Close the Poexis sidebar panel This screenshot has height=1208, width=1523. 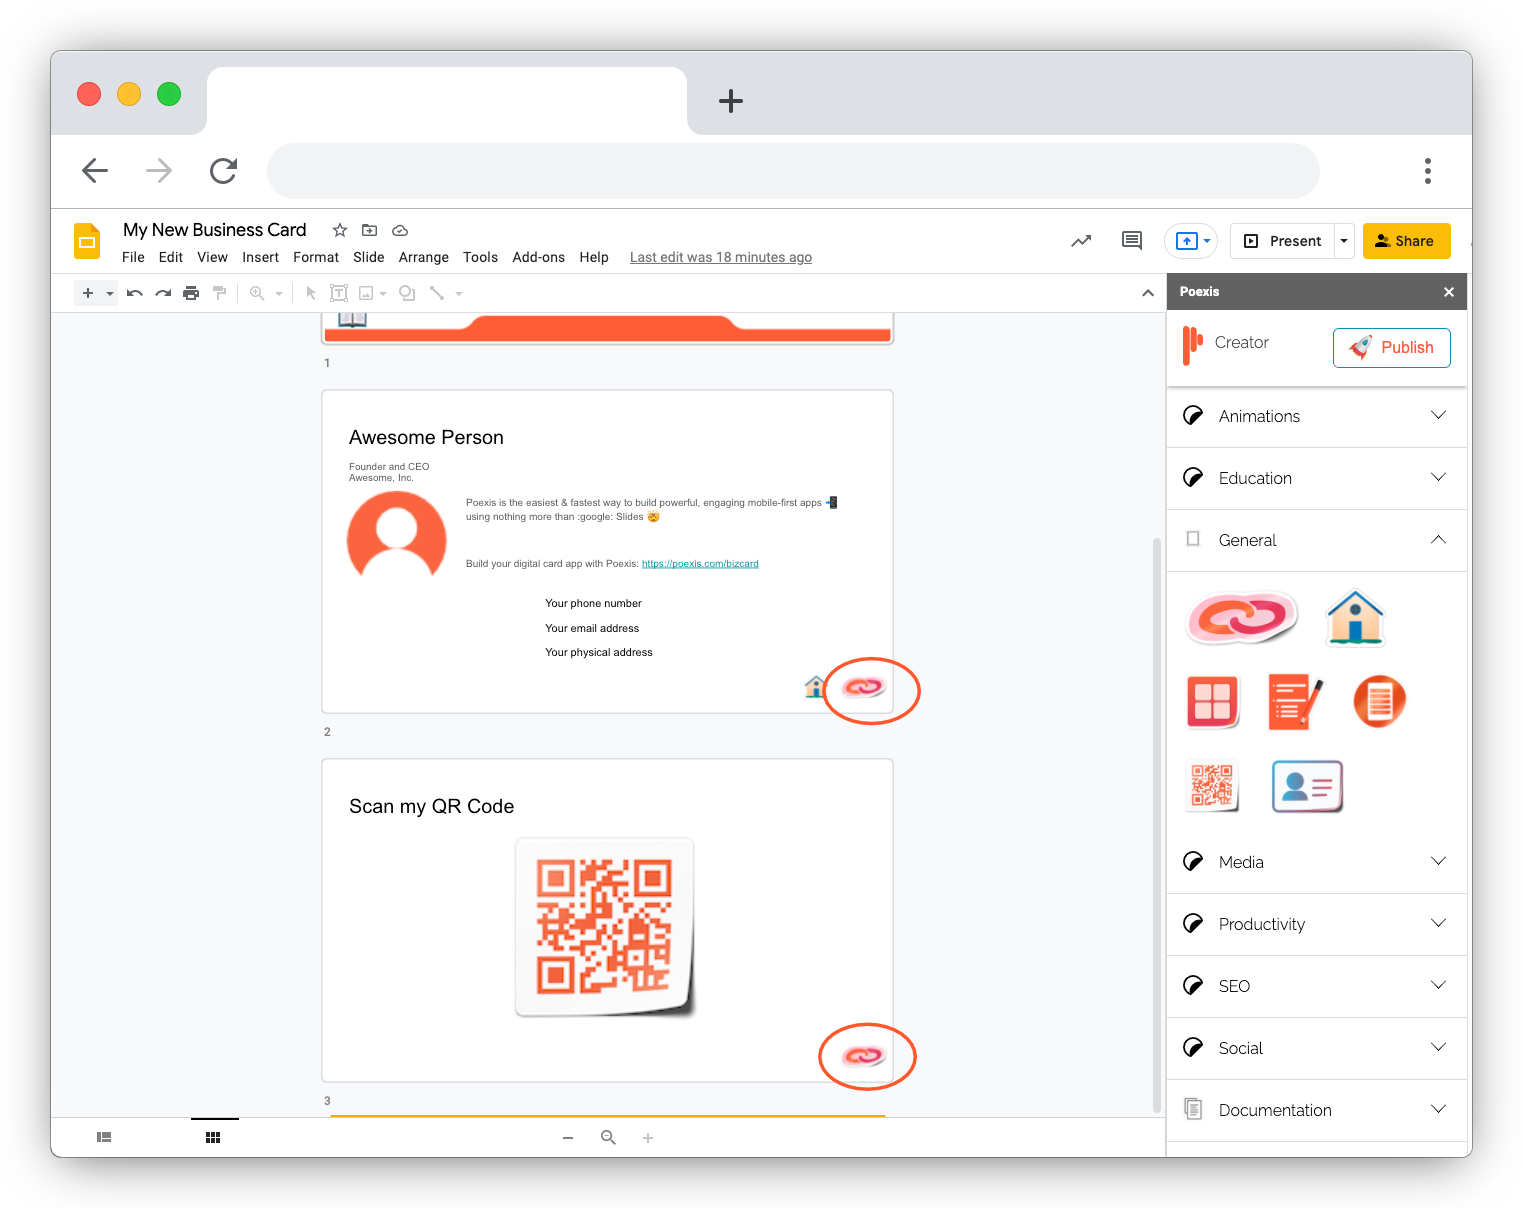pos(1449,292)
